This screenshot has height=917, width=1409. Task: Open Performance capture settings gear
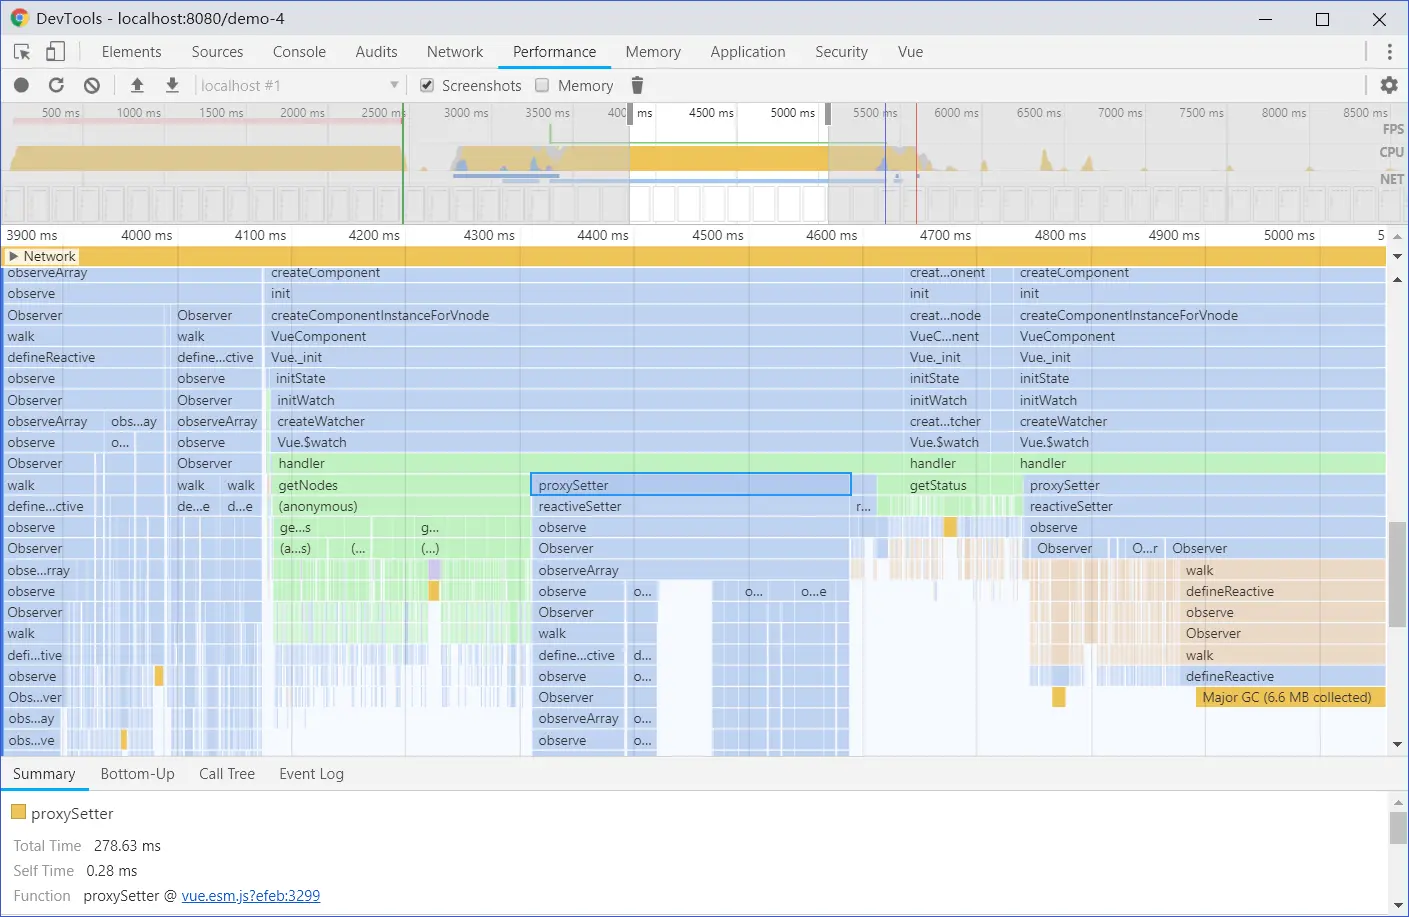pyautogui.click(x=1389, y=86)
